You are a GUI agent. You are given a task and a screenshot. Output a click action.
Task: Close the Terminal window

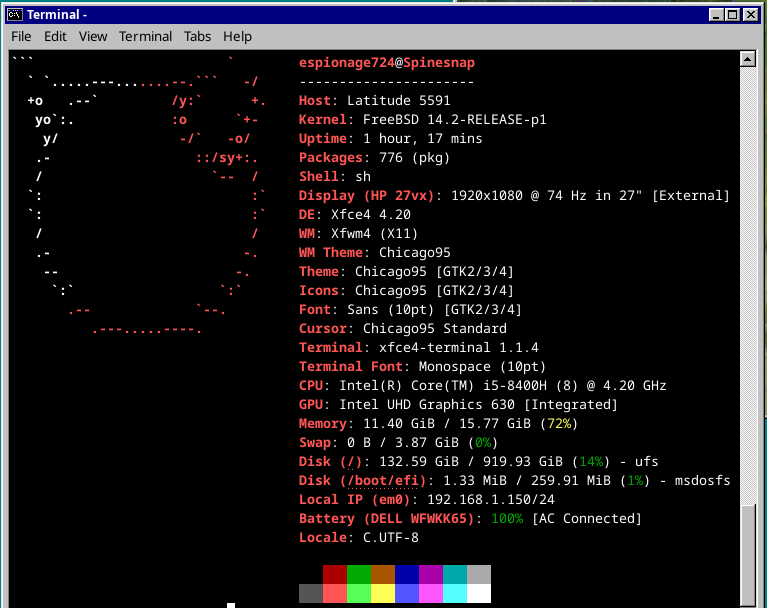751,14
